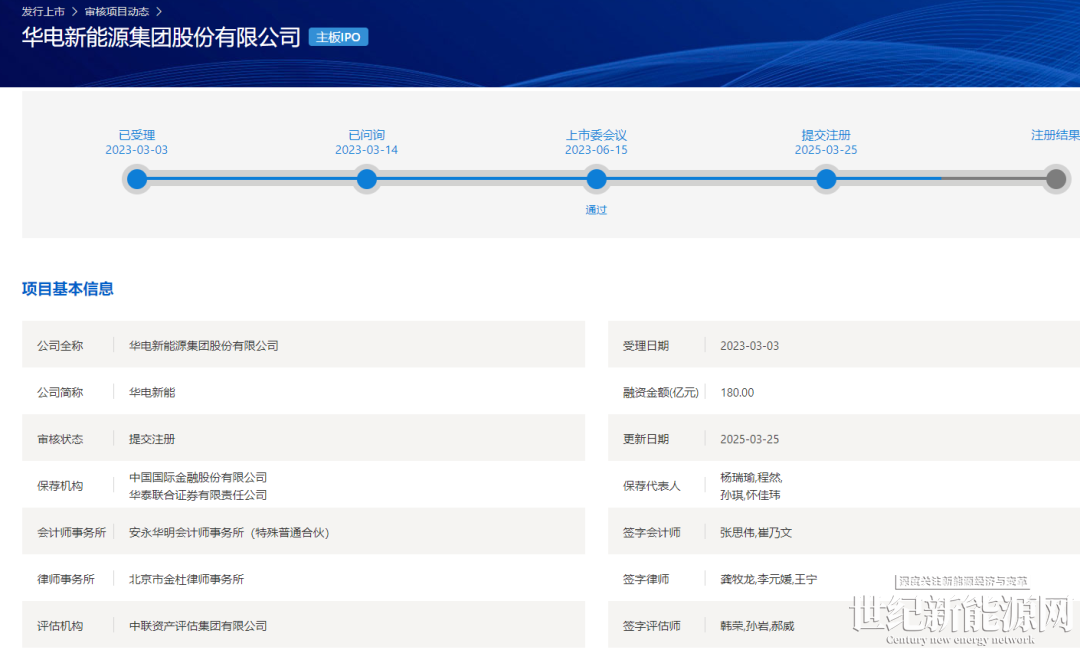Open the 发行上市 breadcrumb link

(x=43, y=12)
